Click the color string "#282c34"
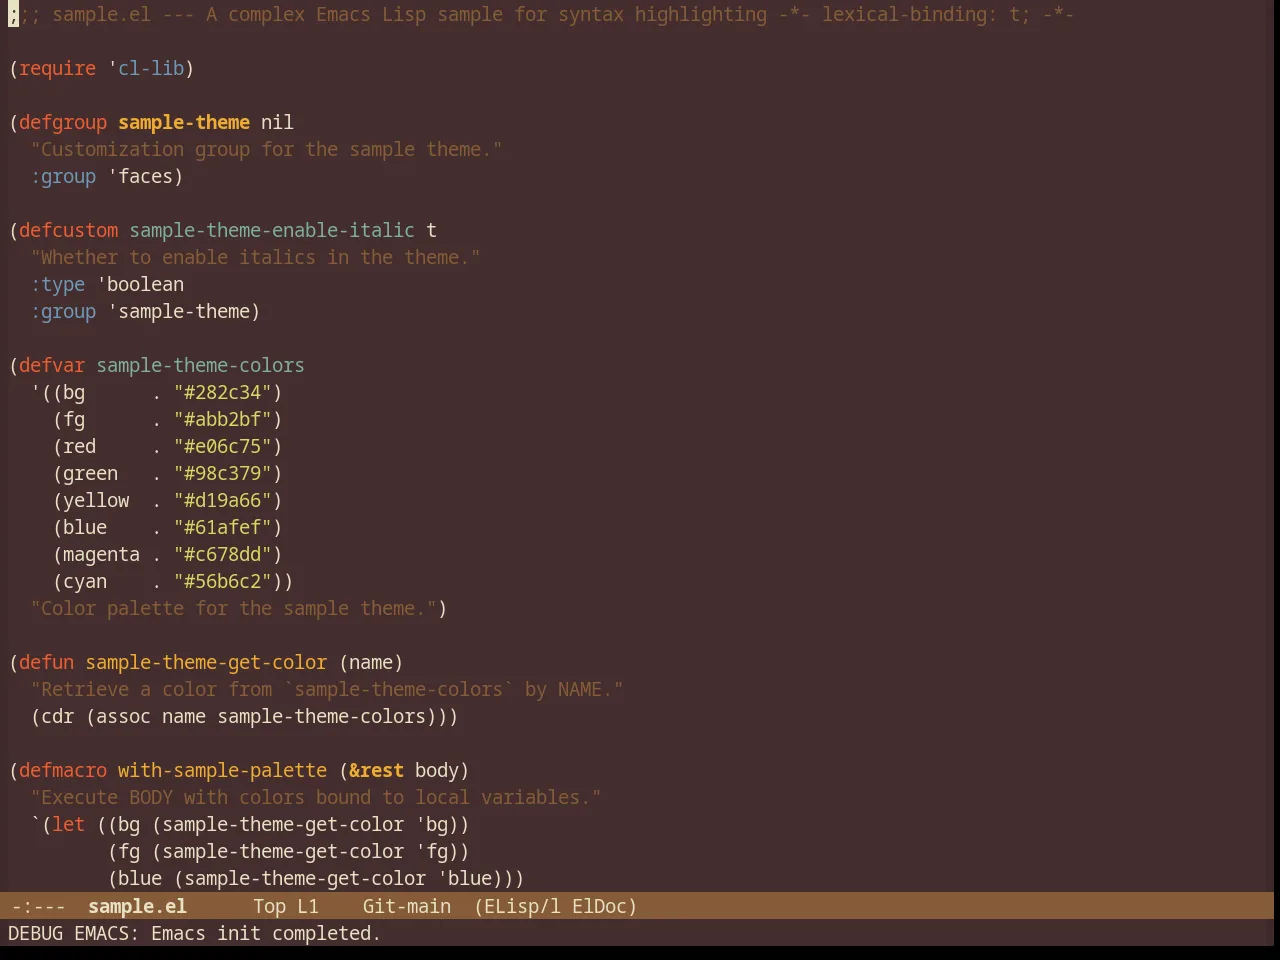 click(222, 392)
